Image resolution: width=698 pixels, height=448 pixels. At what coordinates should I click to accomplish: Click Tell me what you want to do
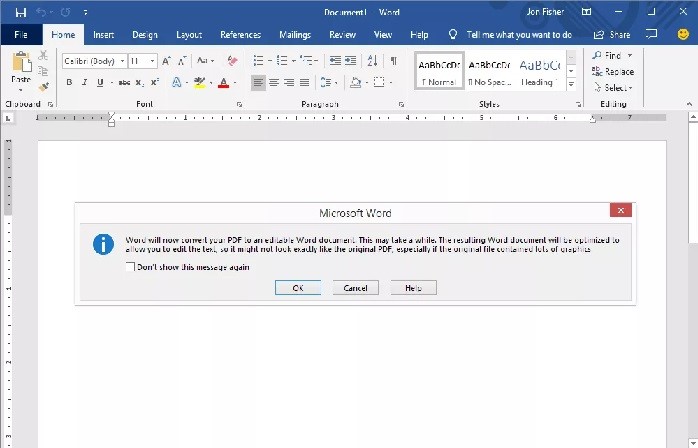pyautogui.click(x=519, y=35)
